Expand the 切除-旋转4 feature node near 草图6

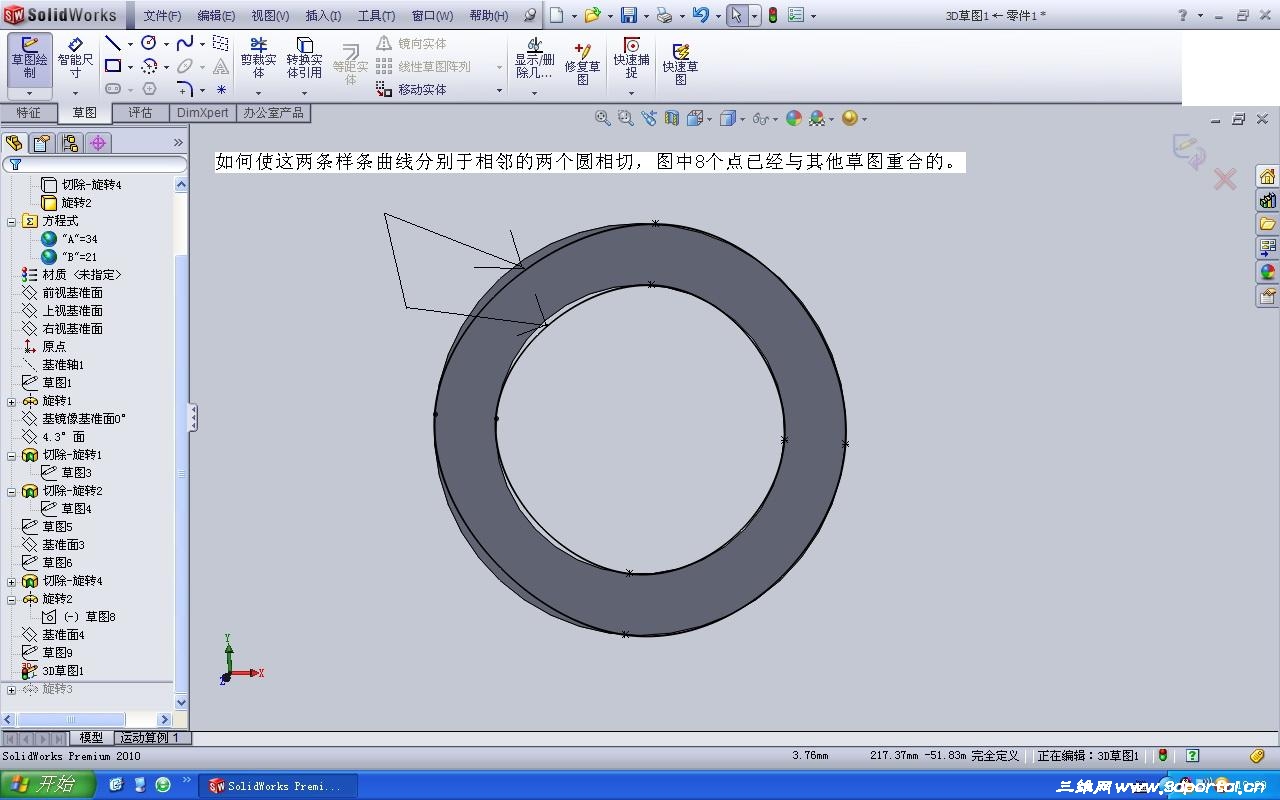click(x=12, y=581)
